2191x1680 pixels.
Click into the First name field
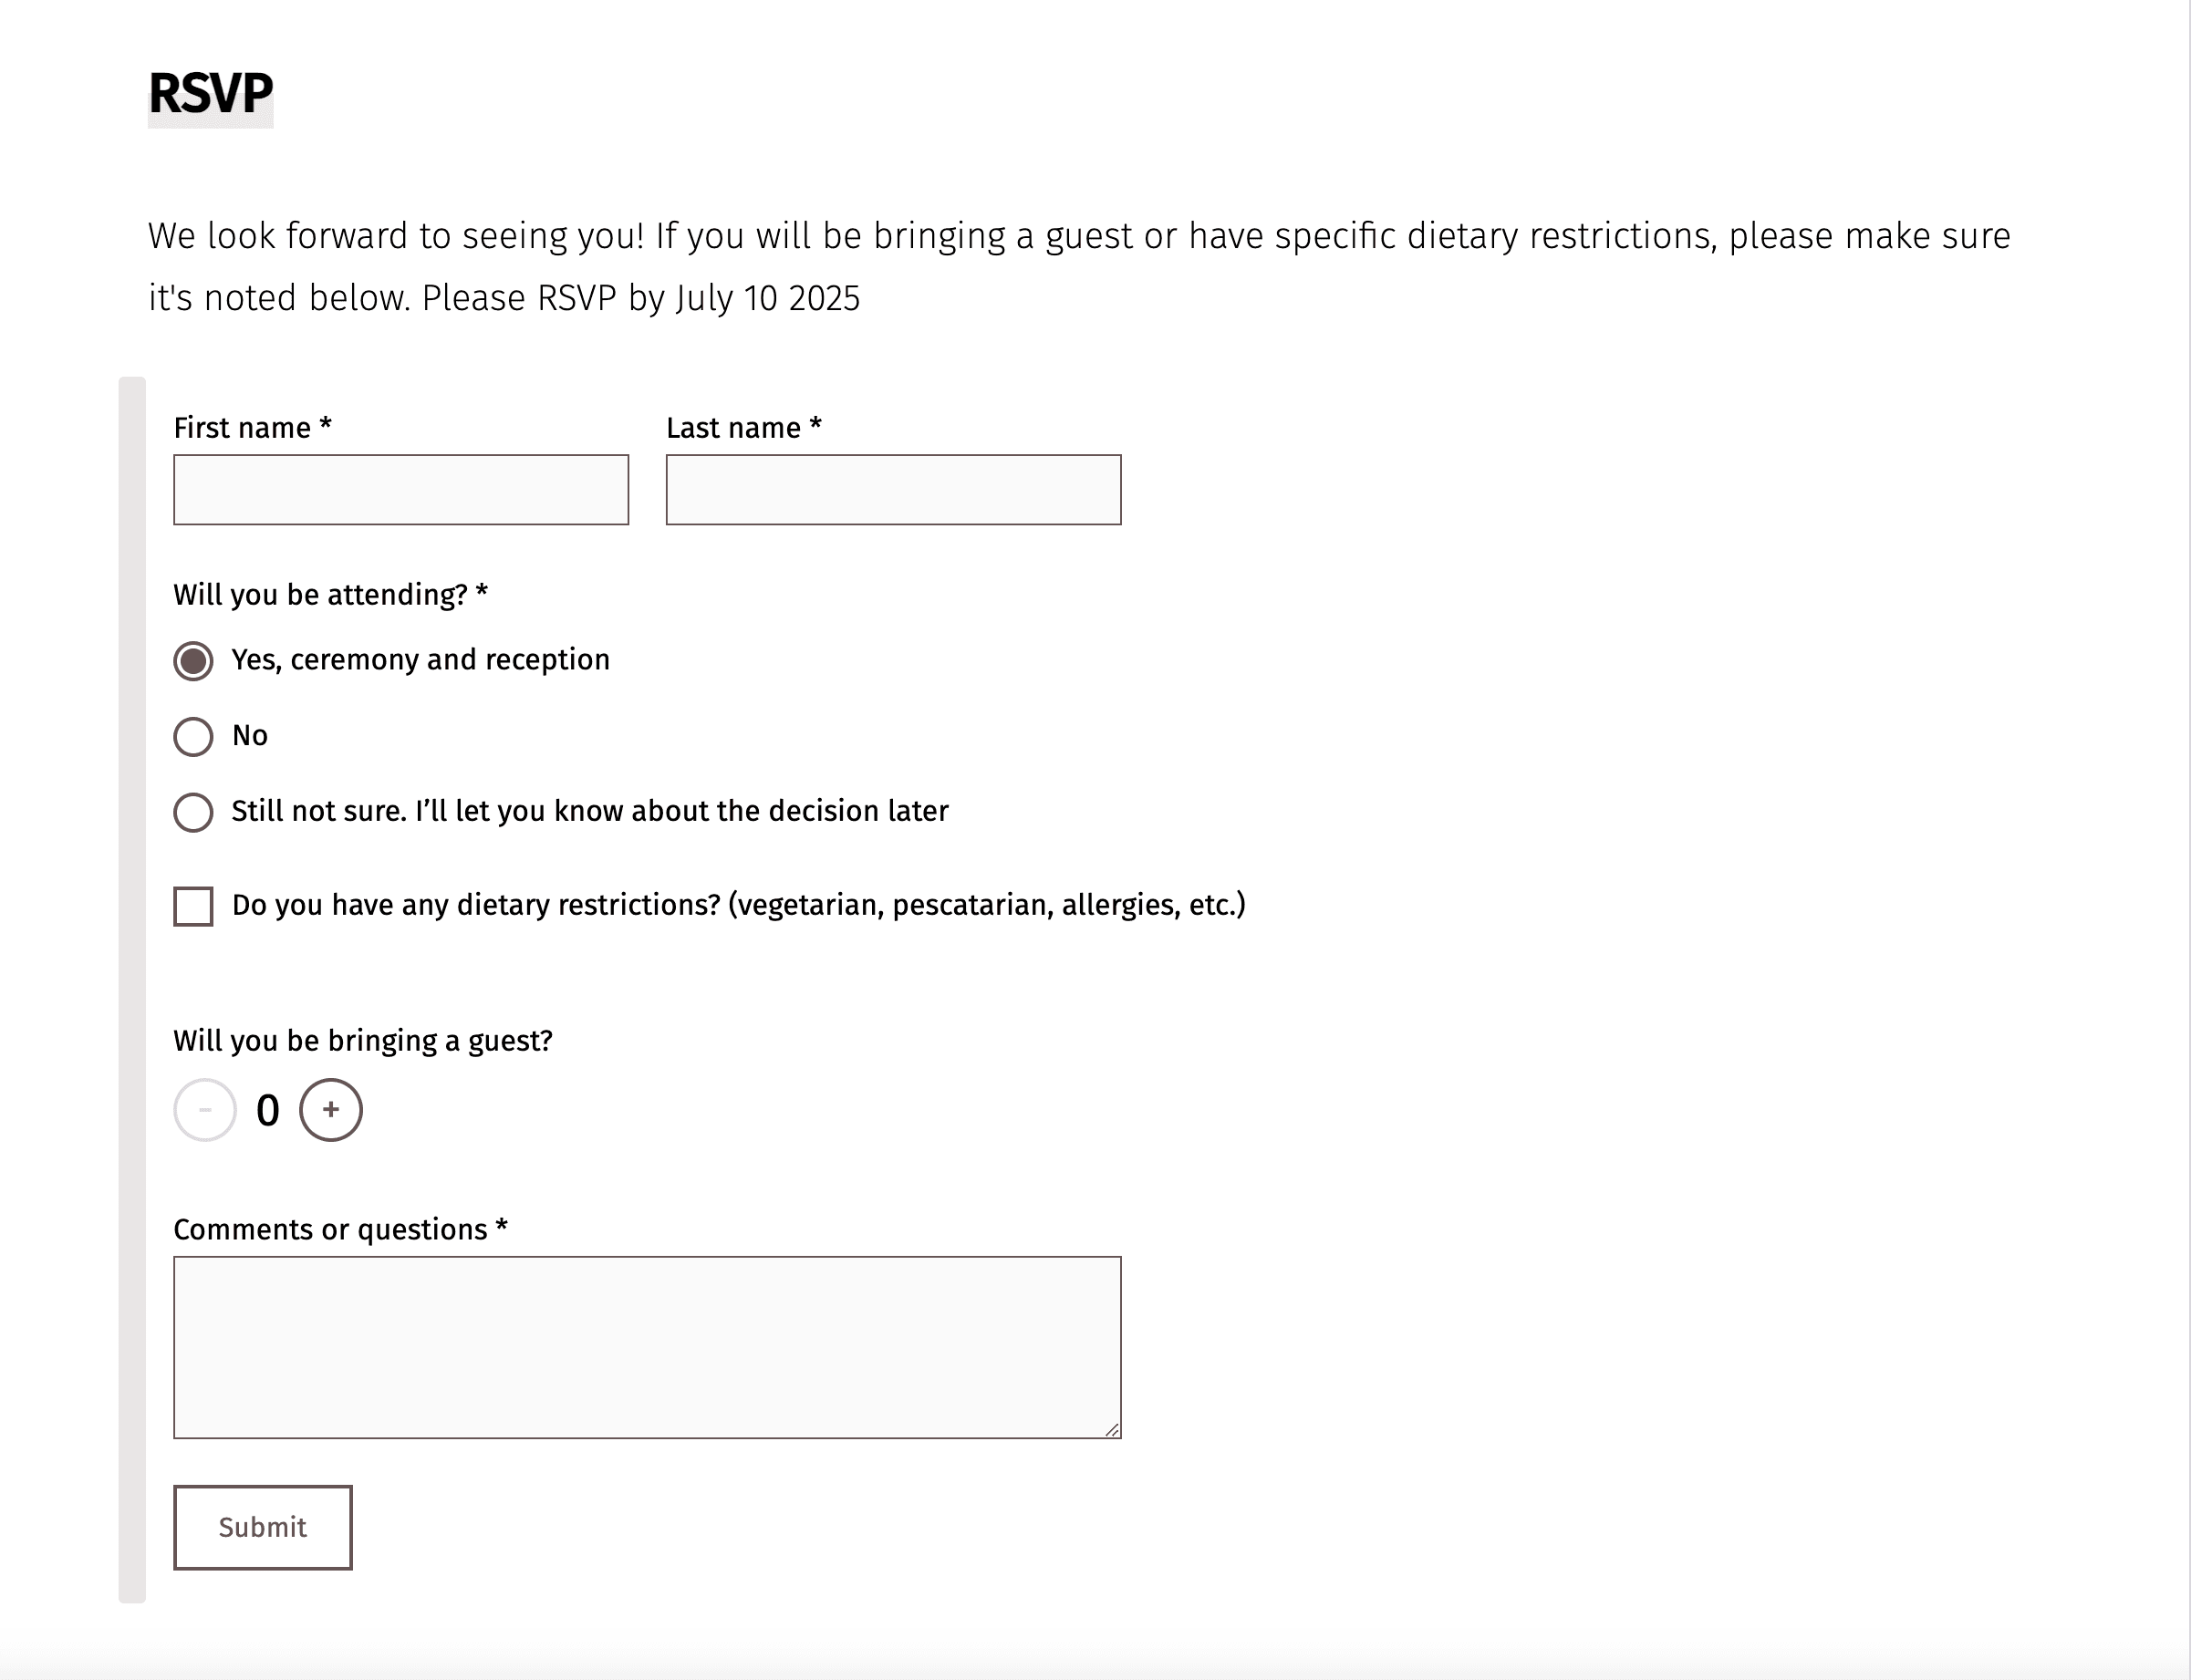click(x=401, y=490)
